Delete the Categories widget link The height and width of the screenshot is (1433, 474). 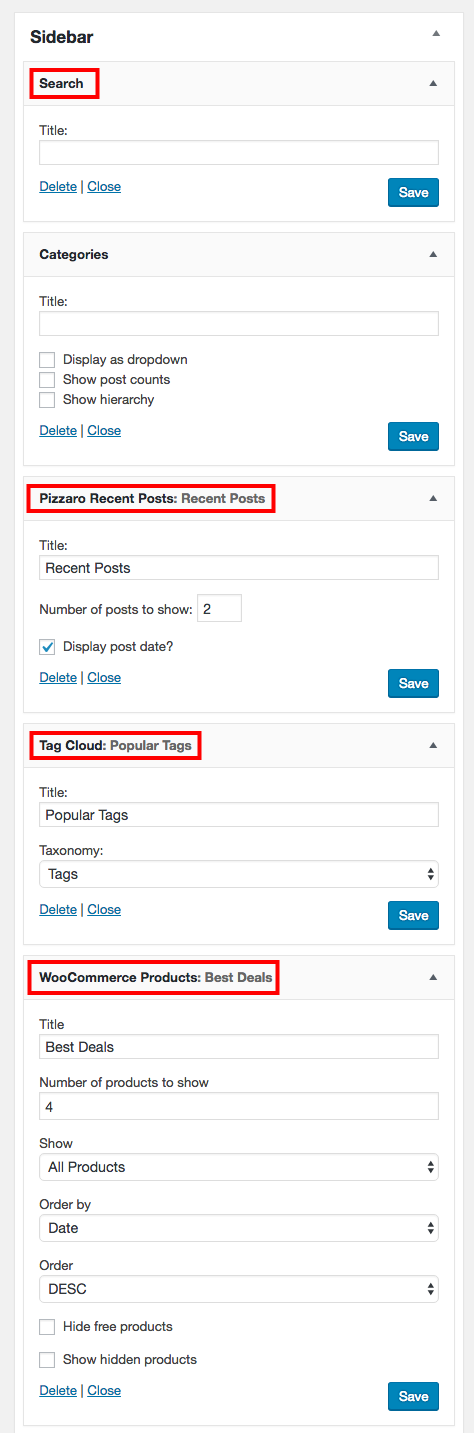pyautogui.click(x=58, y=431)
